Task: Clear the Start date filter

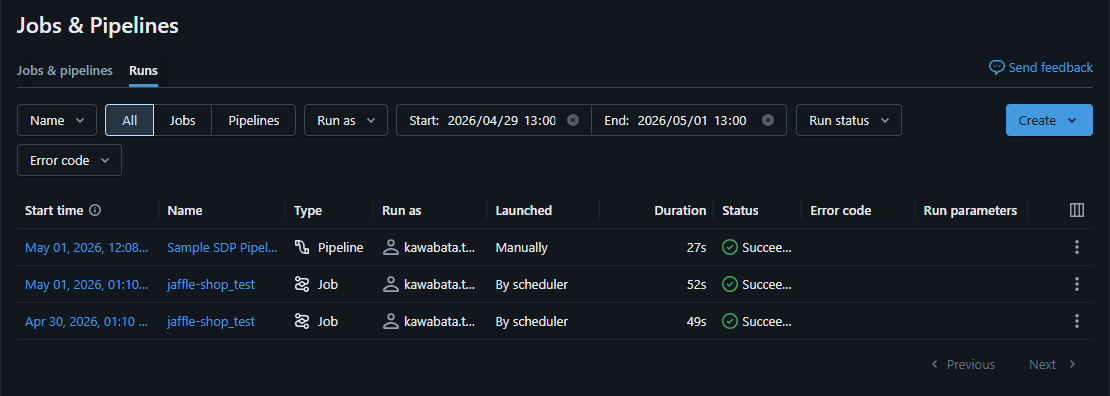Action: (x=573, y=120)
